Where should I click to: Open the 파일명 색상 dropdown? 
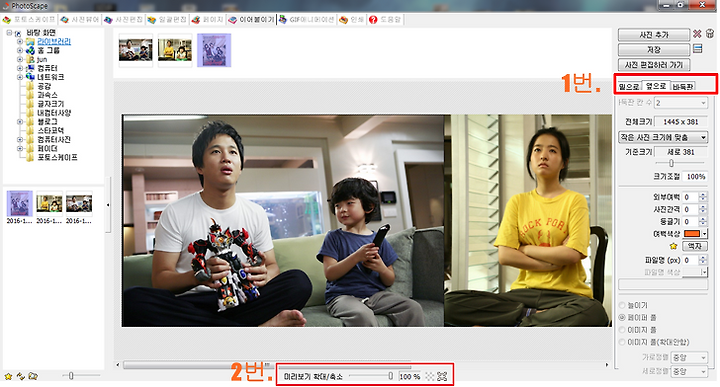695,272
